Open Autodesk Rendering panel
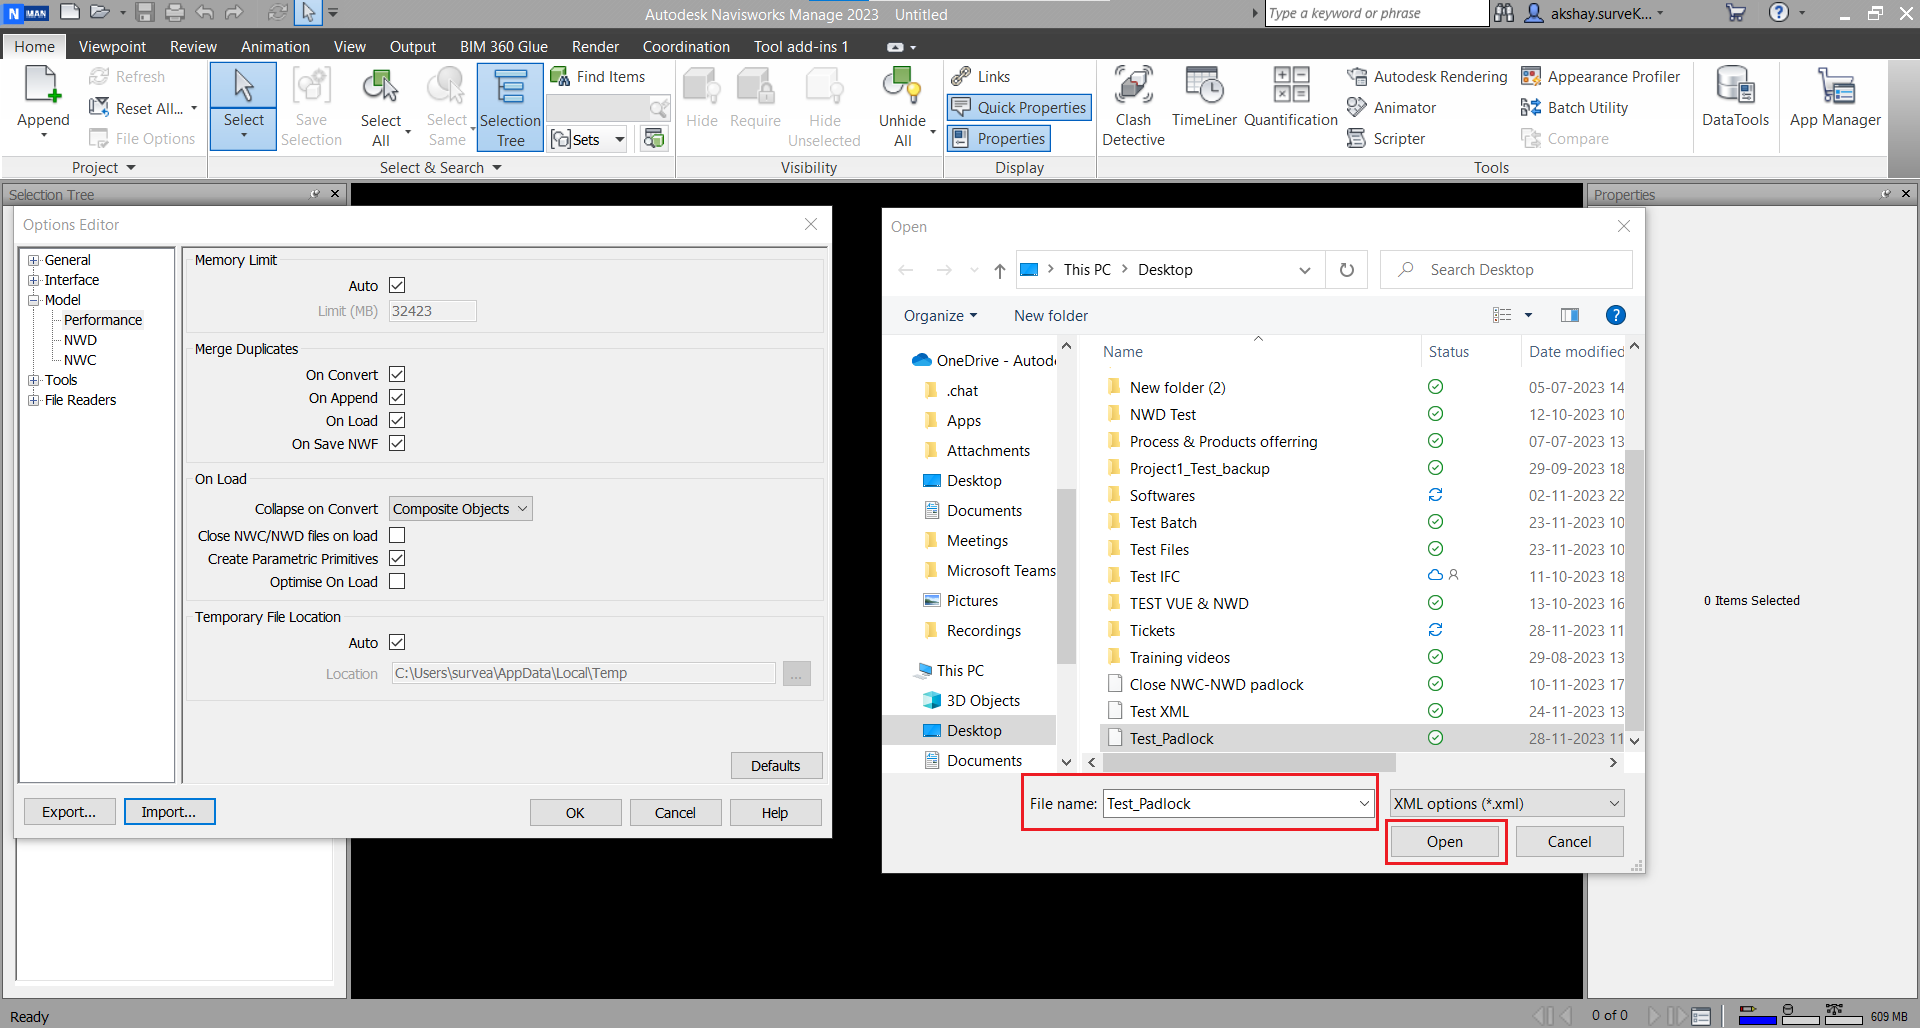Screen dimensions: 1920x1028 click(1427, 77)
